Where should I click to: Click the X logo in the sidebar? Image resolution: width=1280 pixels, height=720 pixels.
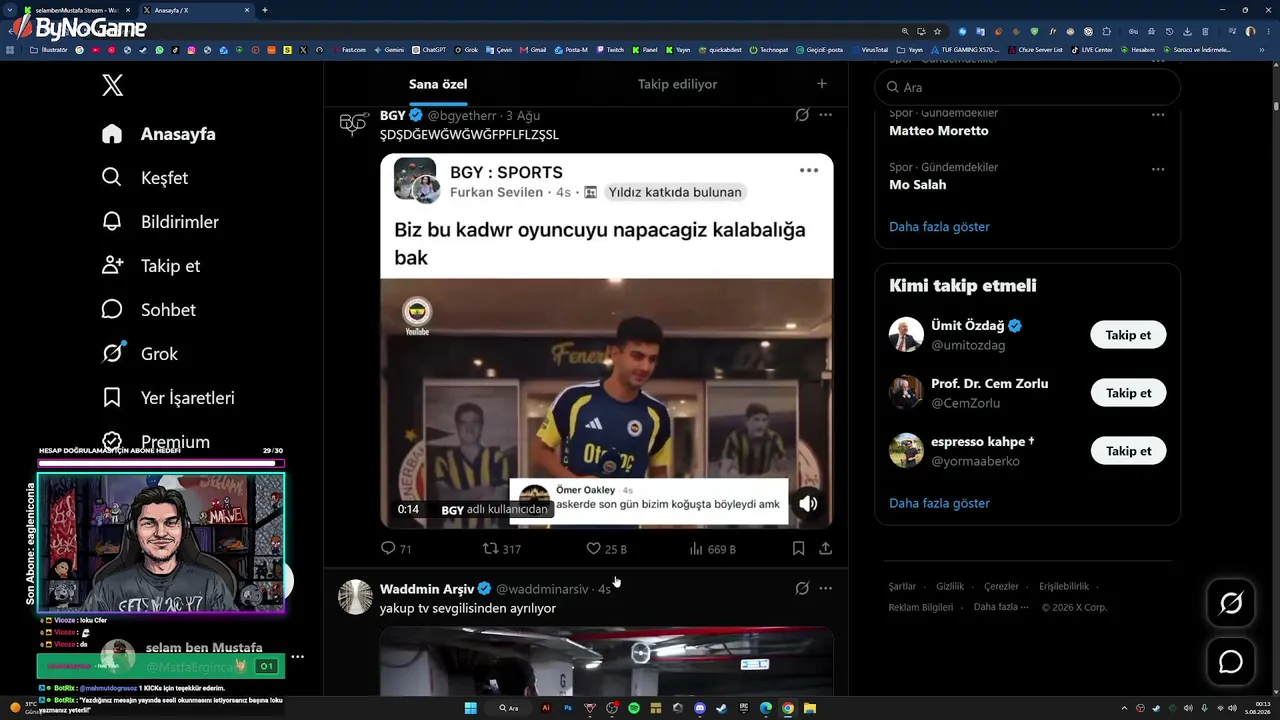click(113, 85)
